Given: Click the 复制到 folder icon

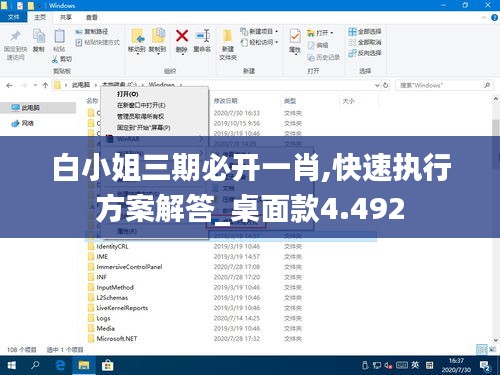Looking at the screenshot, I should coord(158,36).
